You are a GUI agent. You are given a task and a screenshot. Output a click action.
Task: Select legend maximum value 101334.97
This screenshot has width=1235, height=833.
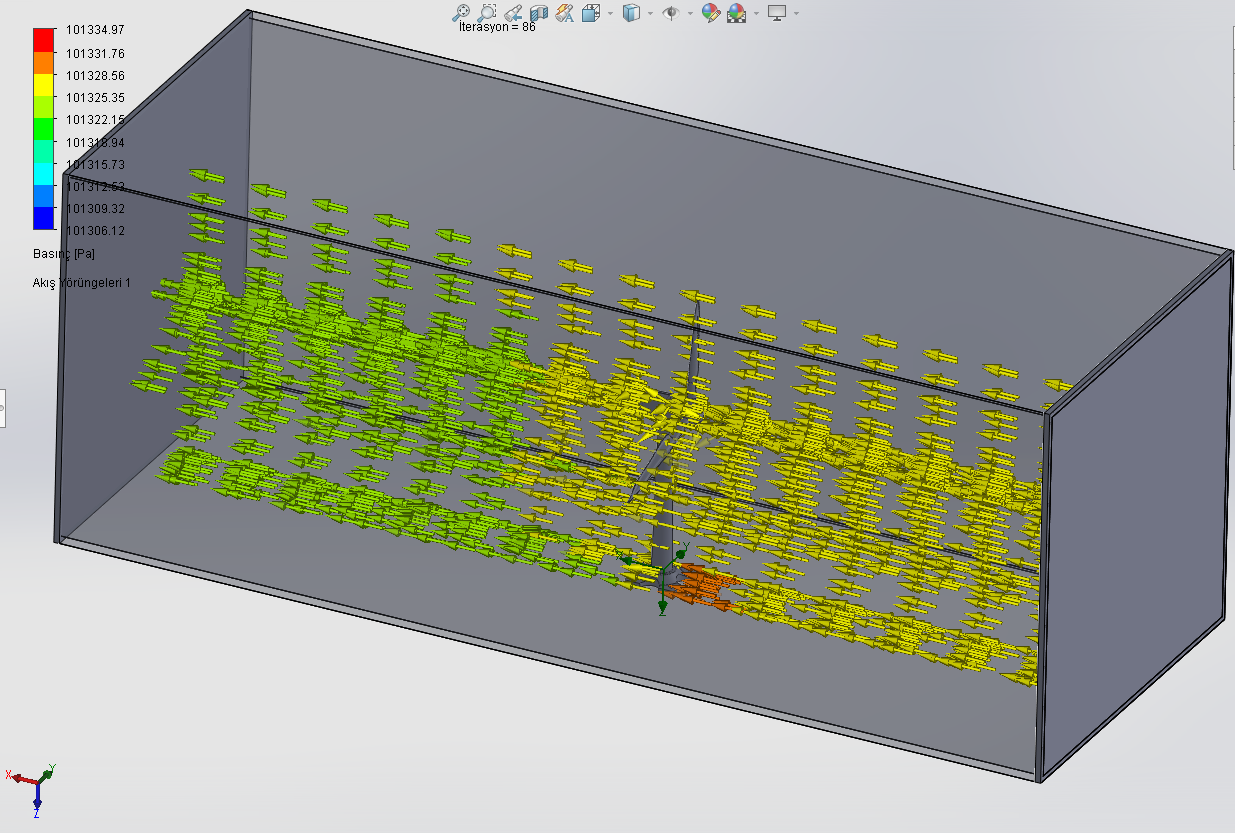click(95, 31)
